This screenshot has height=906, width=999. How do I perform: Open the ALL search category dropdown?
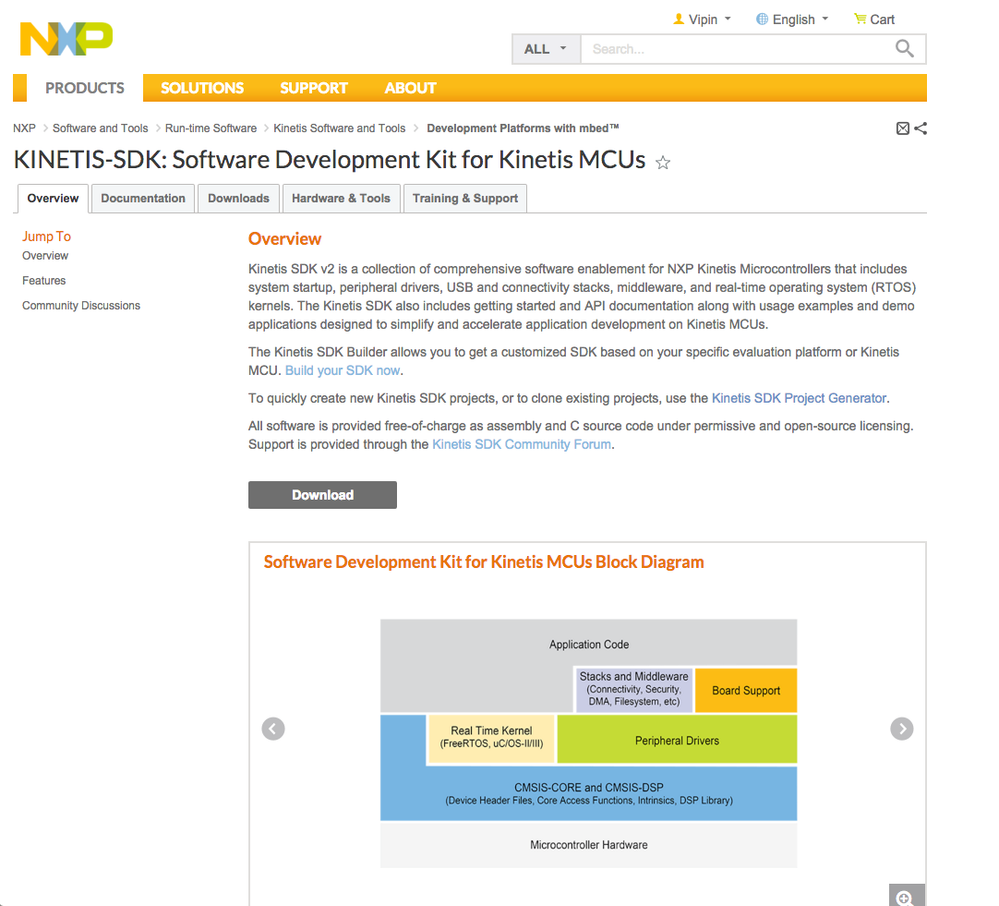point(546,49)
